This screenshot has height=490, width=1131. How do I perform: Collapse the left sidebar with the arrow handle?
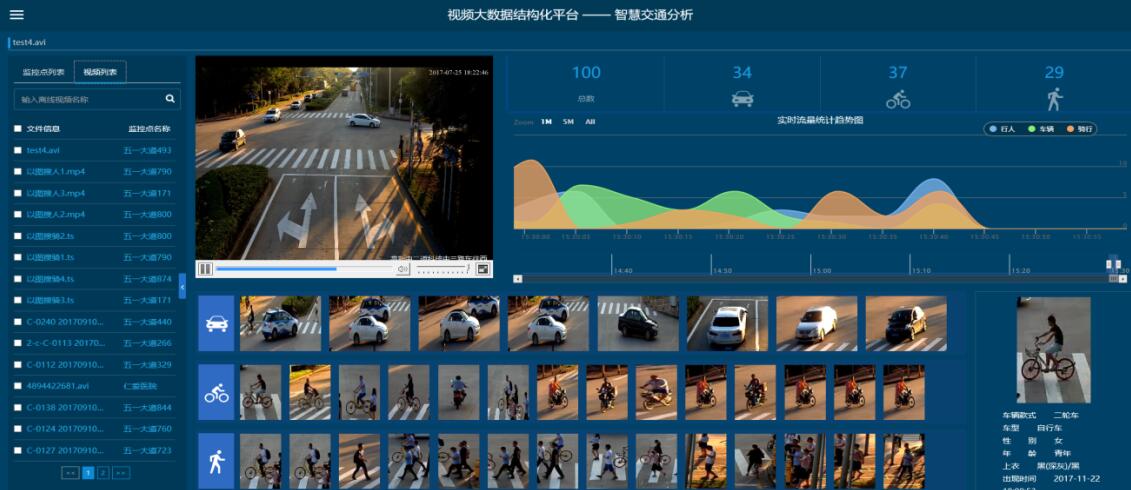[x=182, y=287]
